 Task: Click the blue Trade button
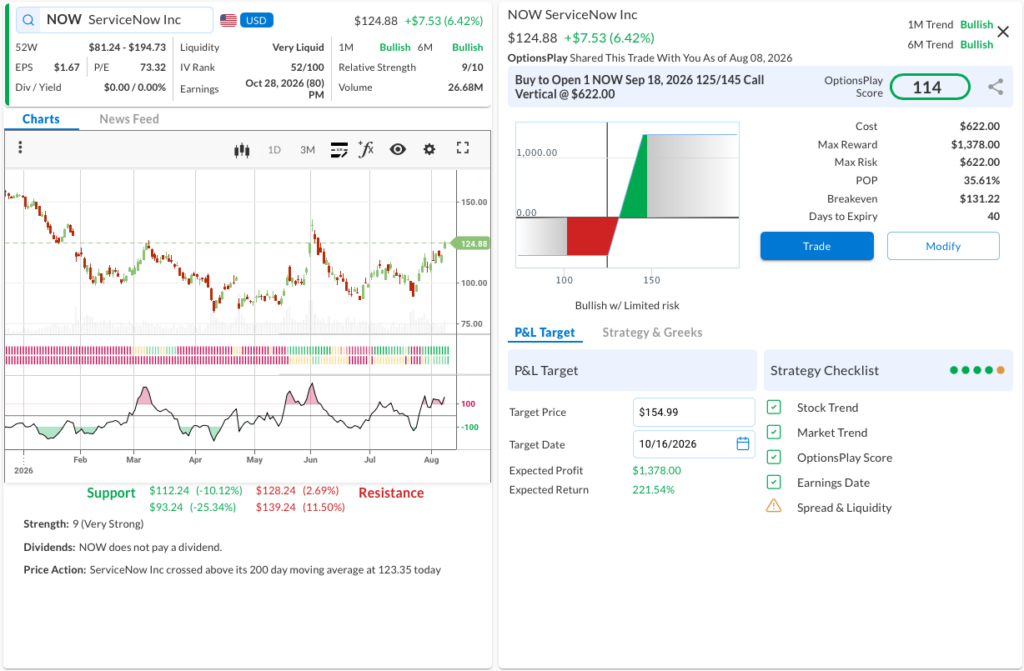tap(816, 246)
